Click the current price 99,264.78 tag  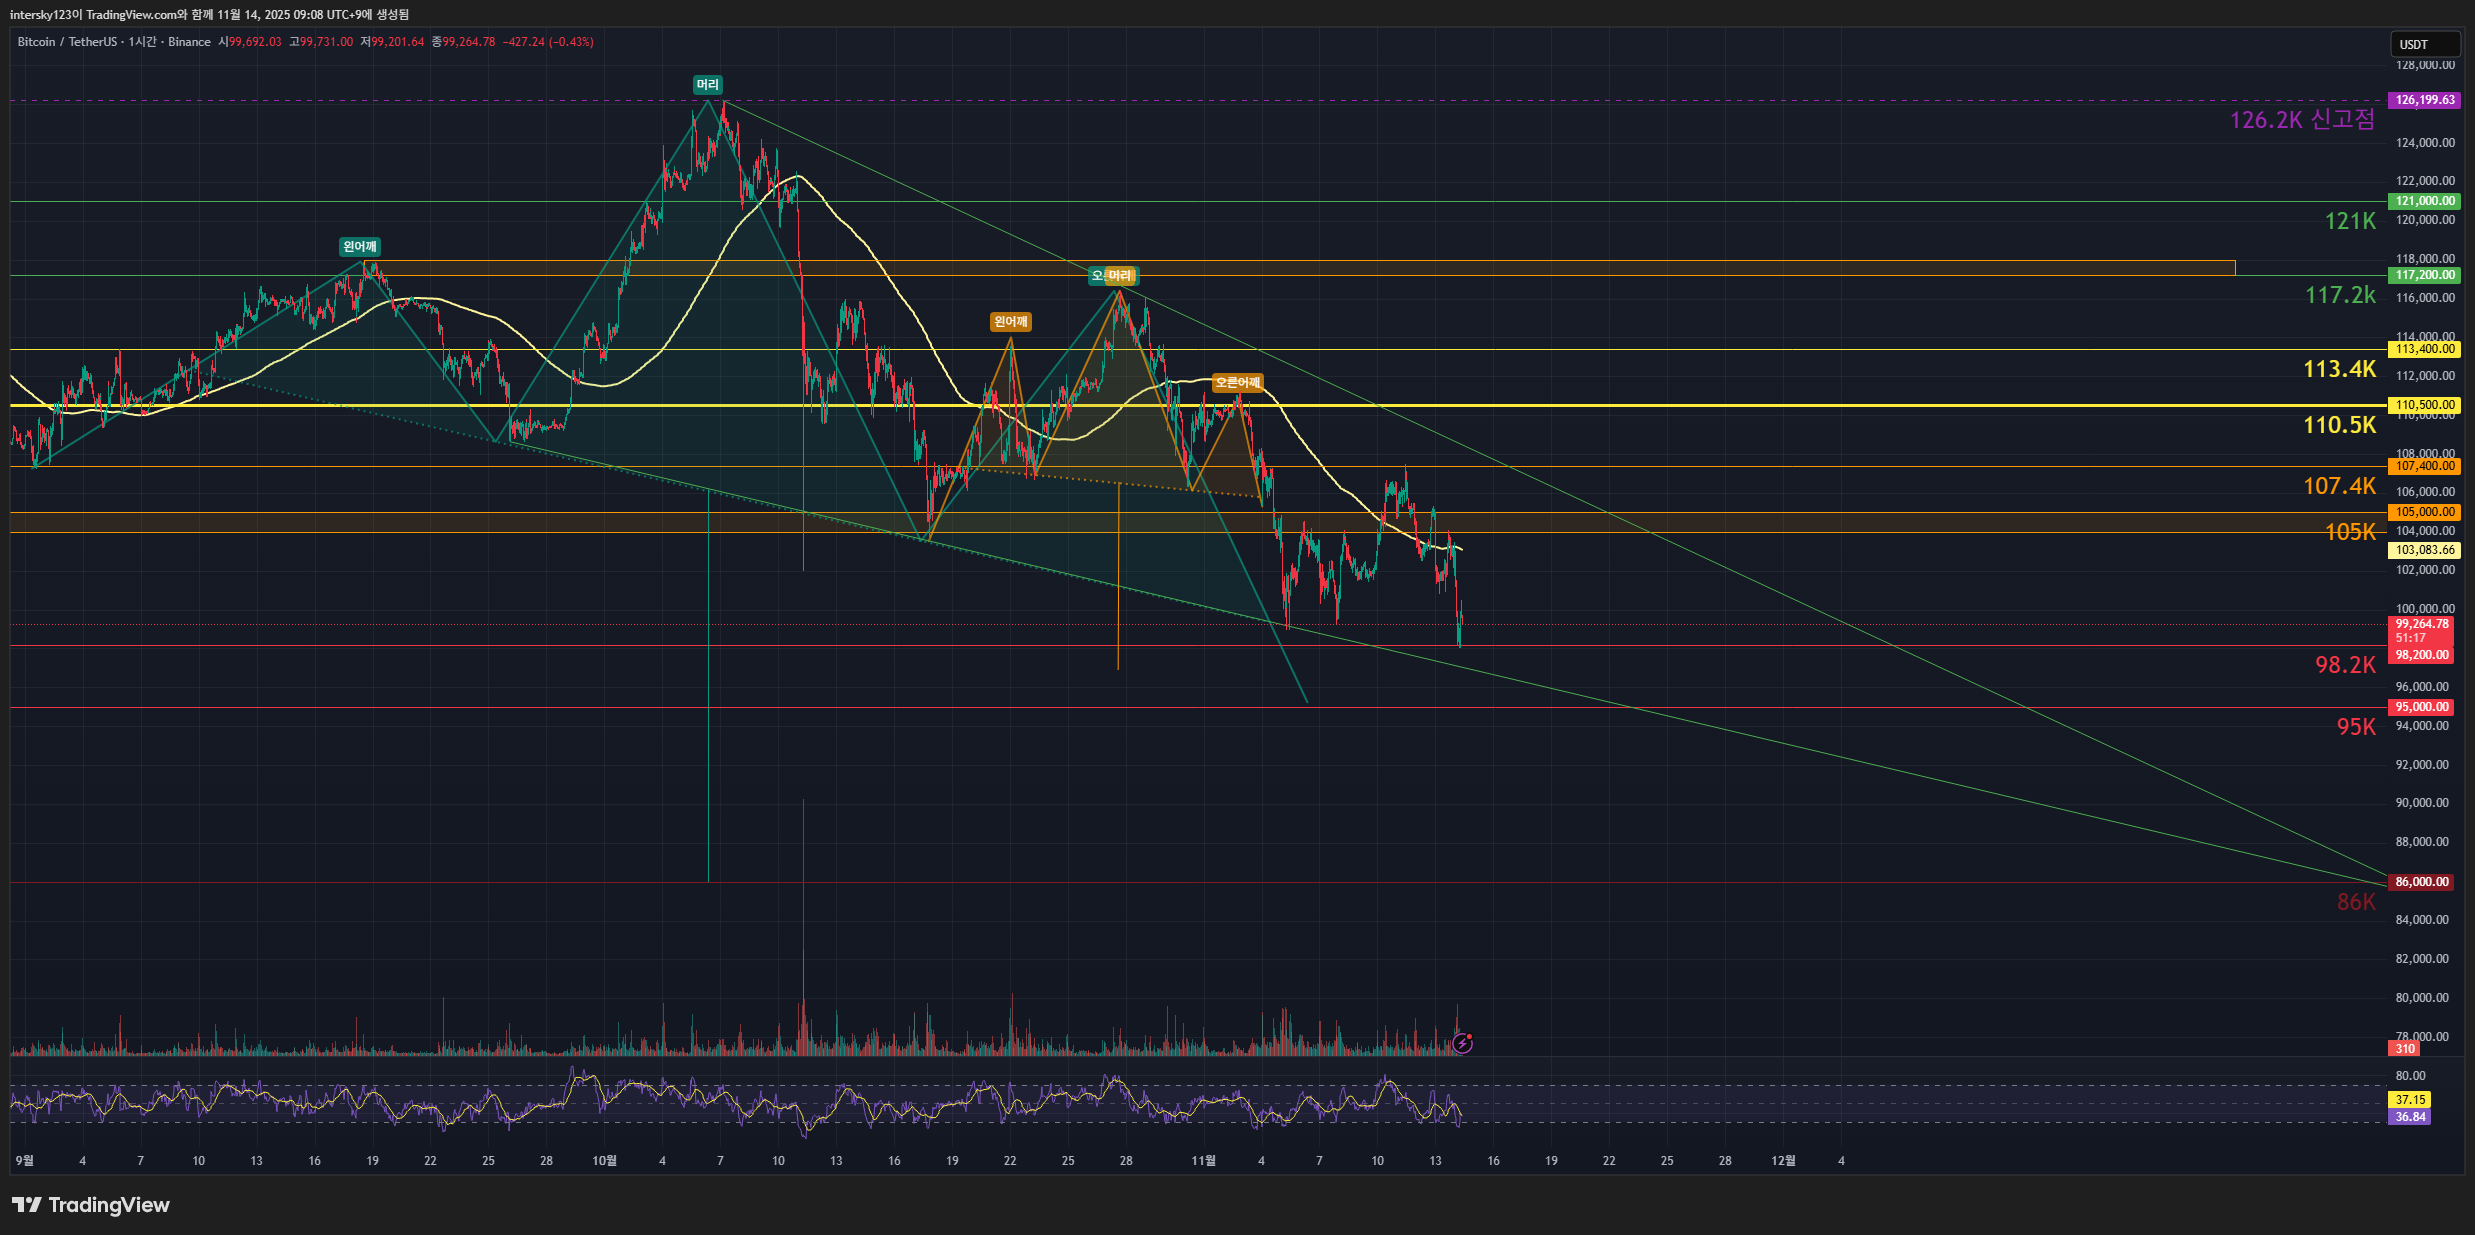pos(2421,624)
